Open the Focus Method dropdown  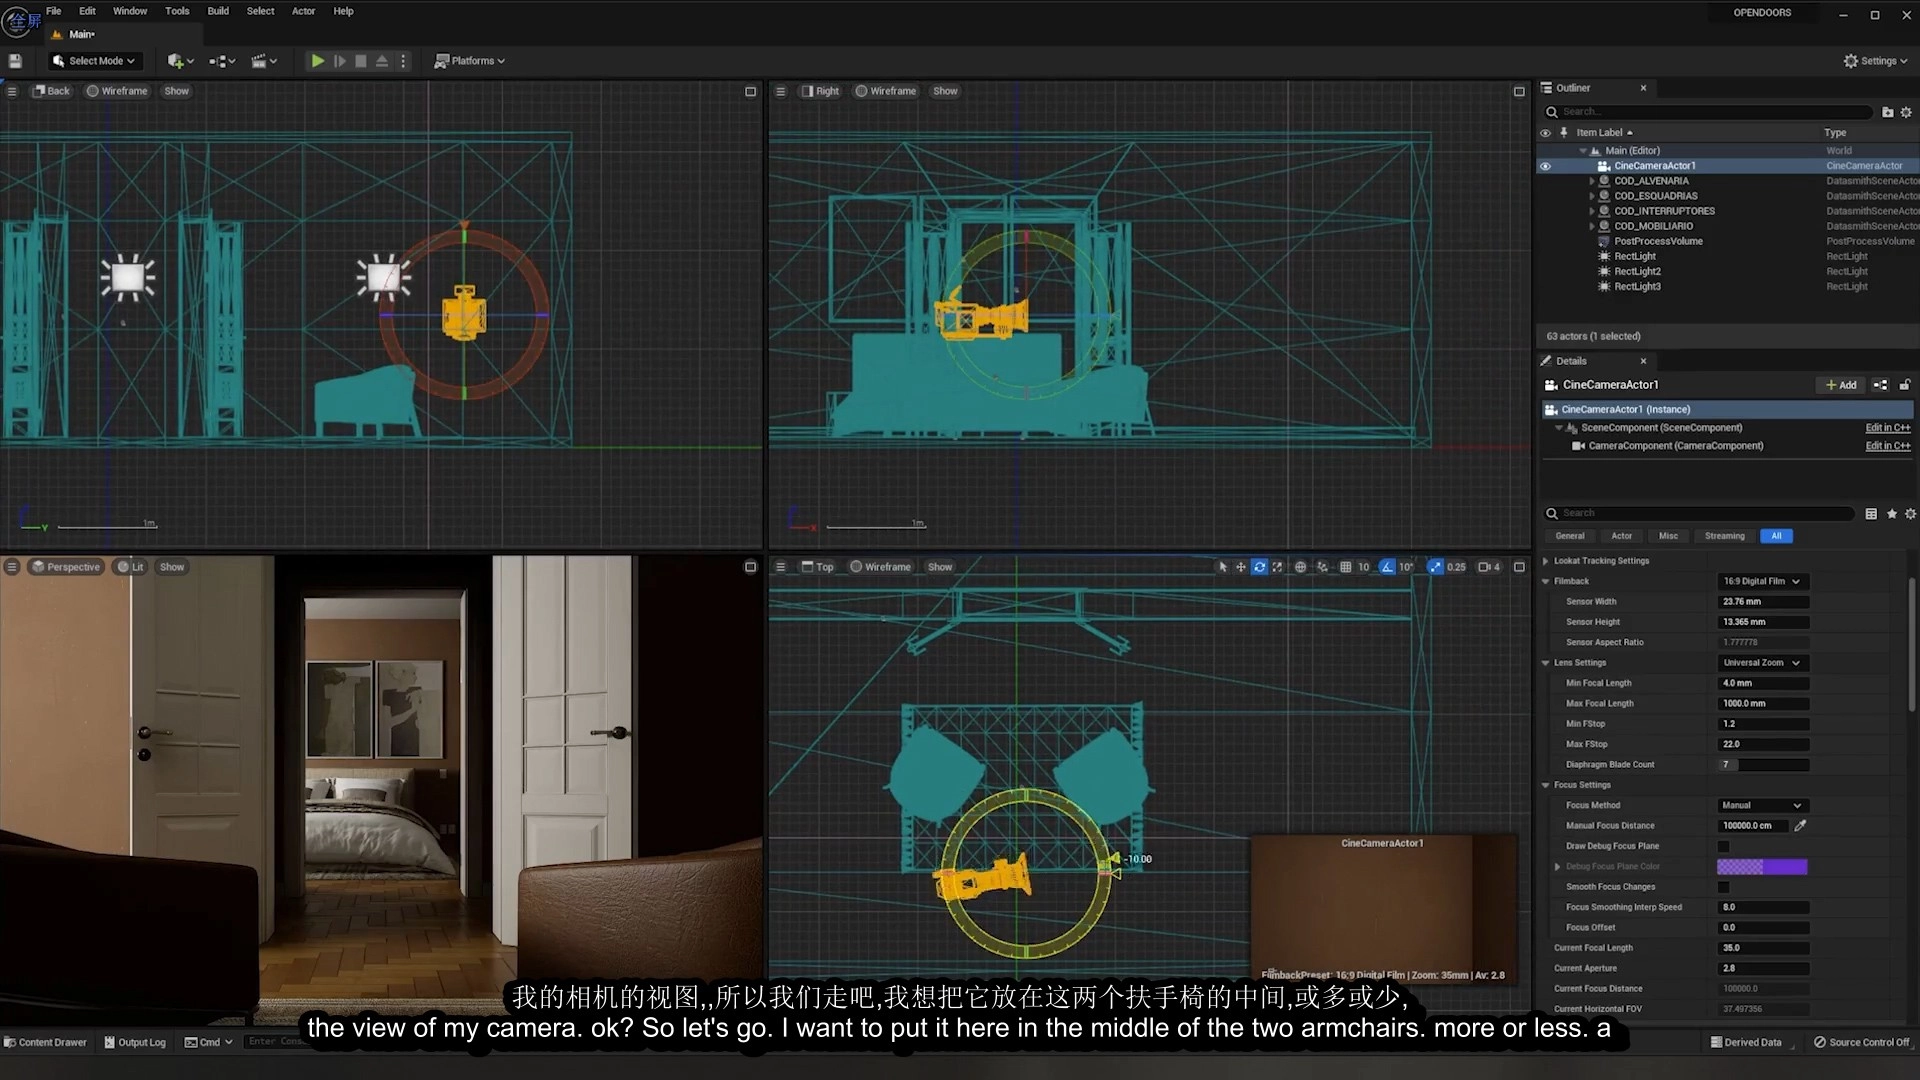pos(1761,805)
